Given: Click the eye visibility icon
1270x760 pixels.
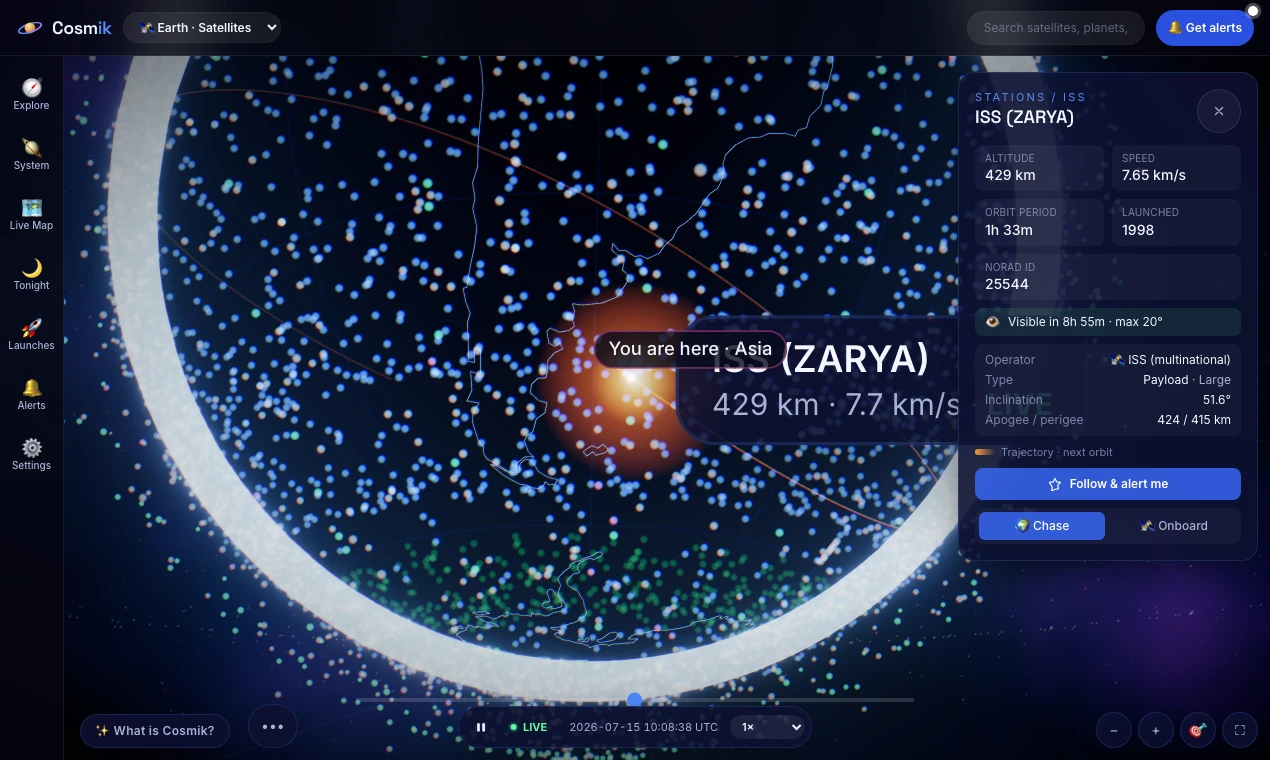Looking at the screenshot, I should (x=993, y=322).
